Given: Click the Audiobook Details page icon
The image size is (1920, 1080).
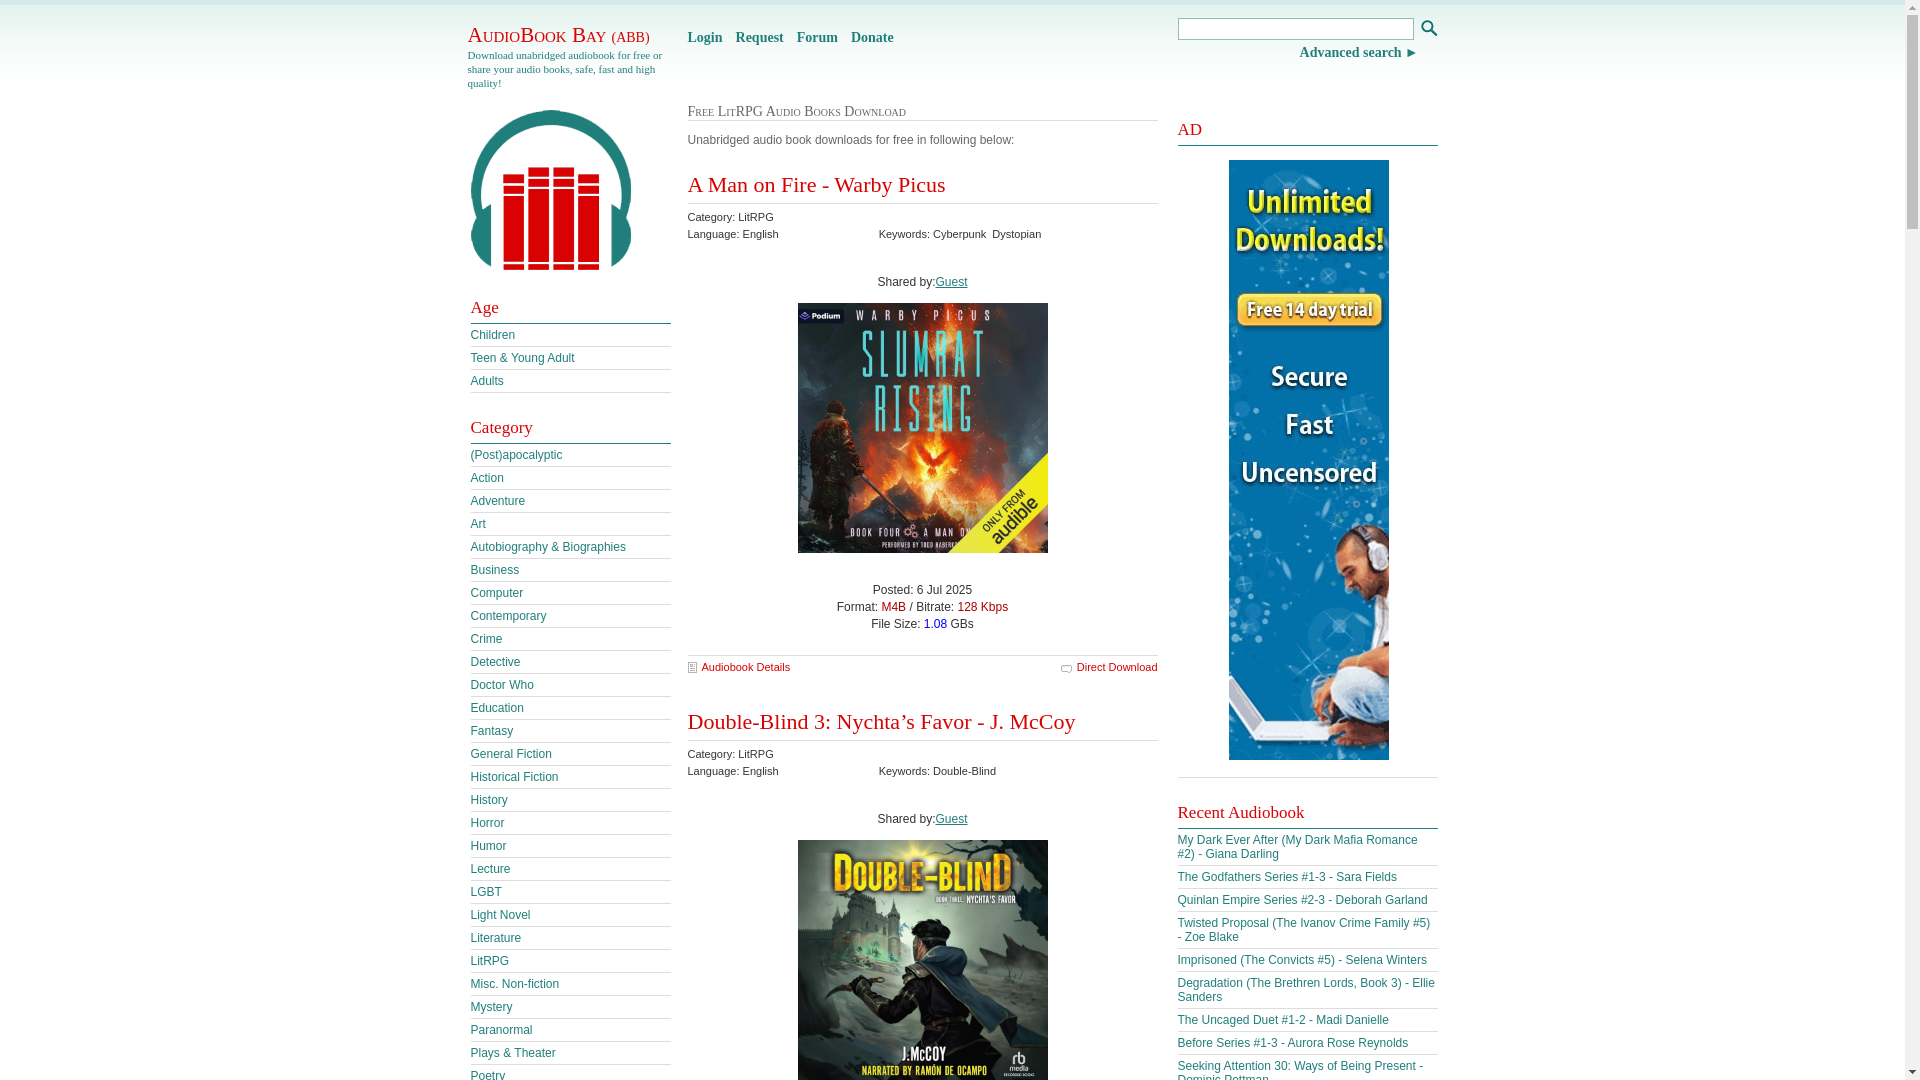Looking at the screenshot, I should click(x=692, y=667).
